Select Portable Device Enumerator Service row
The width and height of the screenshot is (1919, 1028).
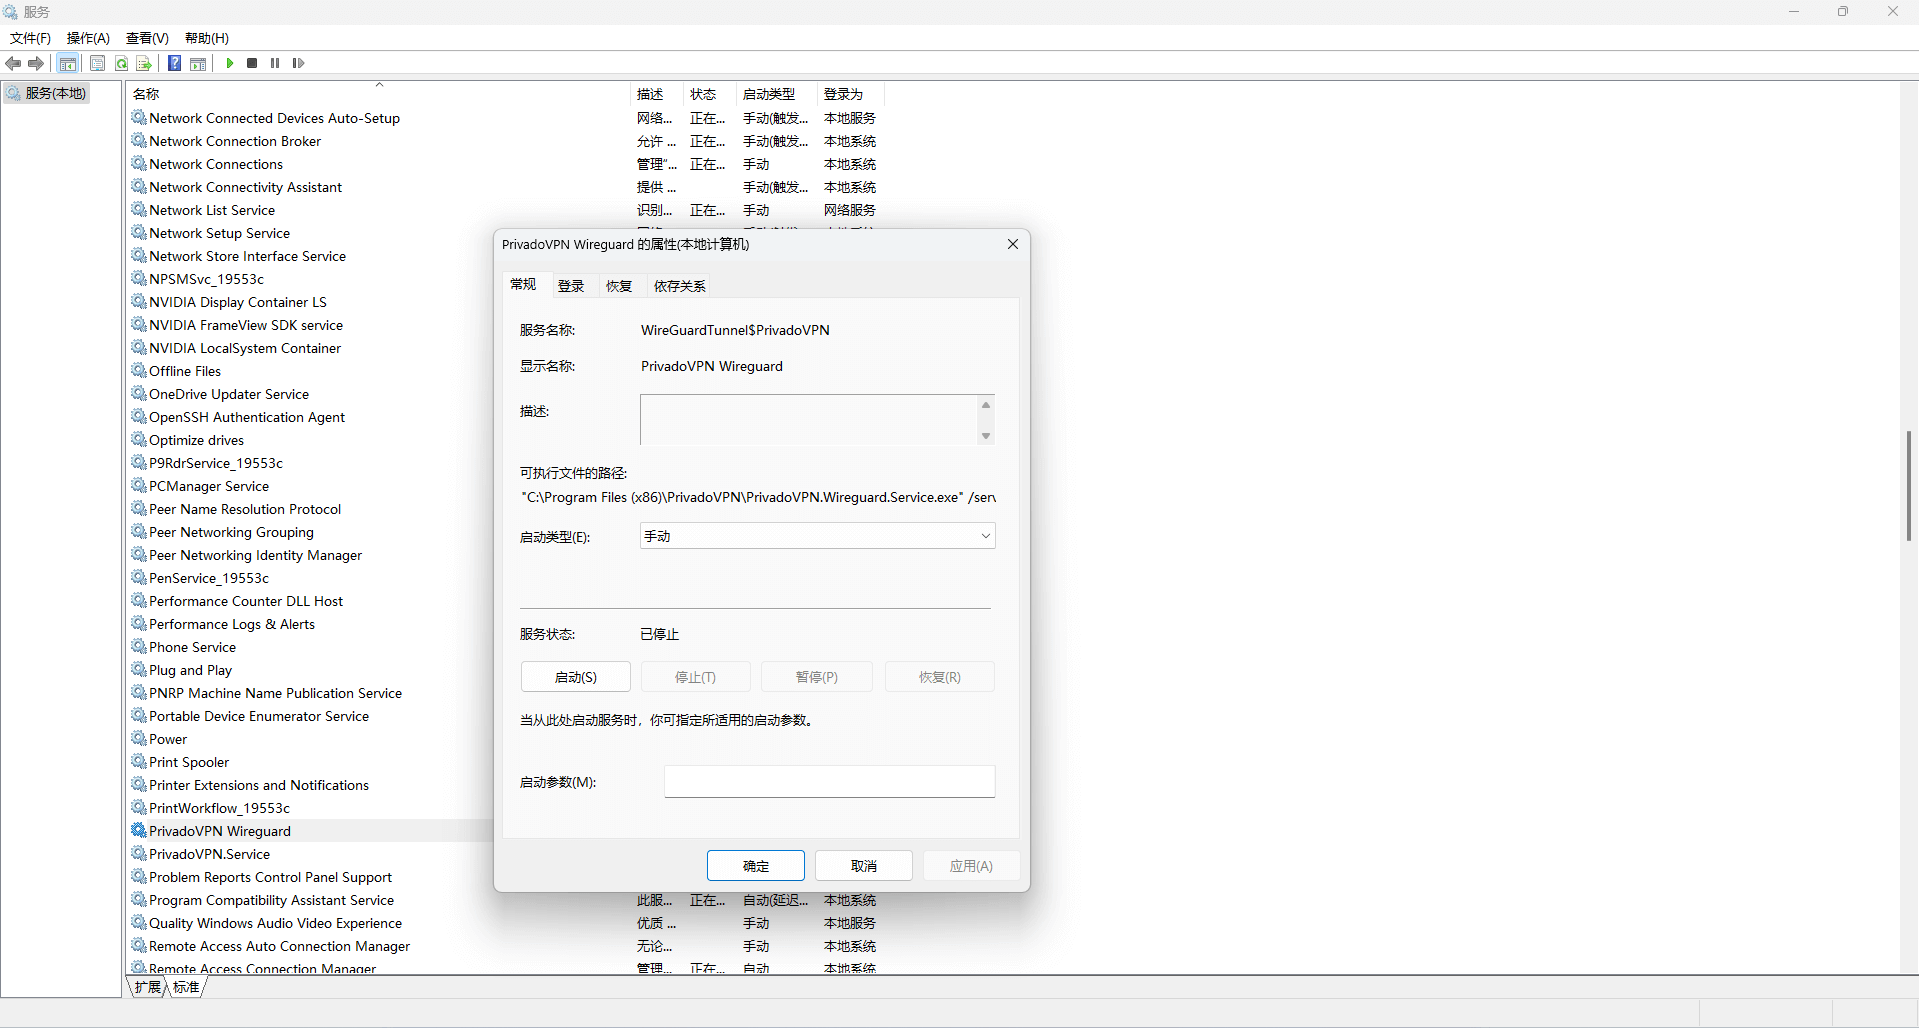click(x=310, y=716)
